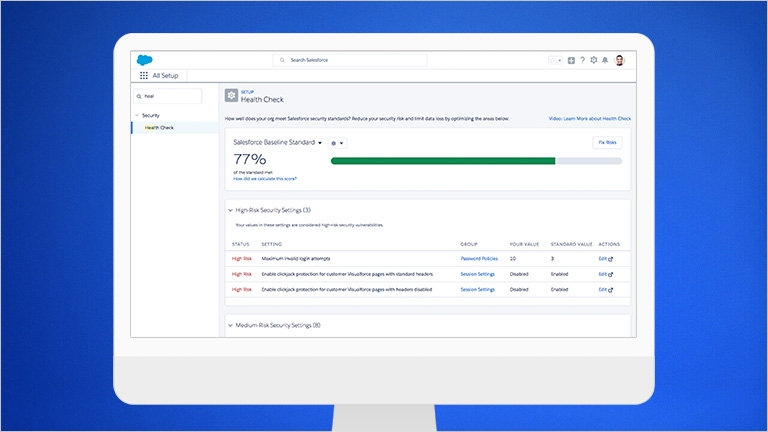Collapse the High-Risk Security Settings section
Screen dimensions: 768x432
[230, 211]
